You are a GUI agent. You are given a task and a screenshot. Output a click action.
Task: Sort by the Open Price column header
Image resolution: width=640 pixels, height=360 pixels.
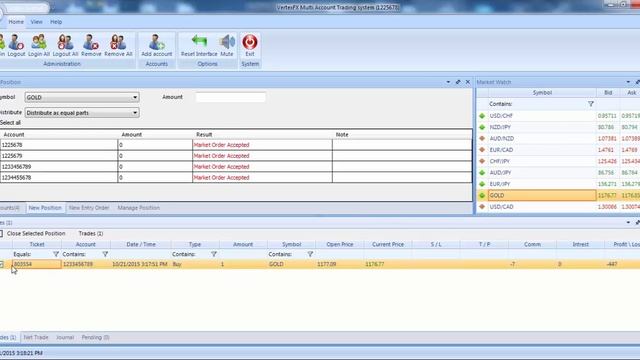[340, 244]
